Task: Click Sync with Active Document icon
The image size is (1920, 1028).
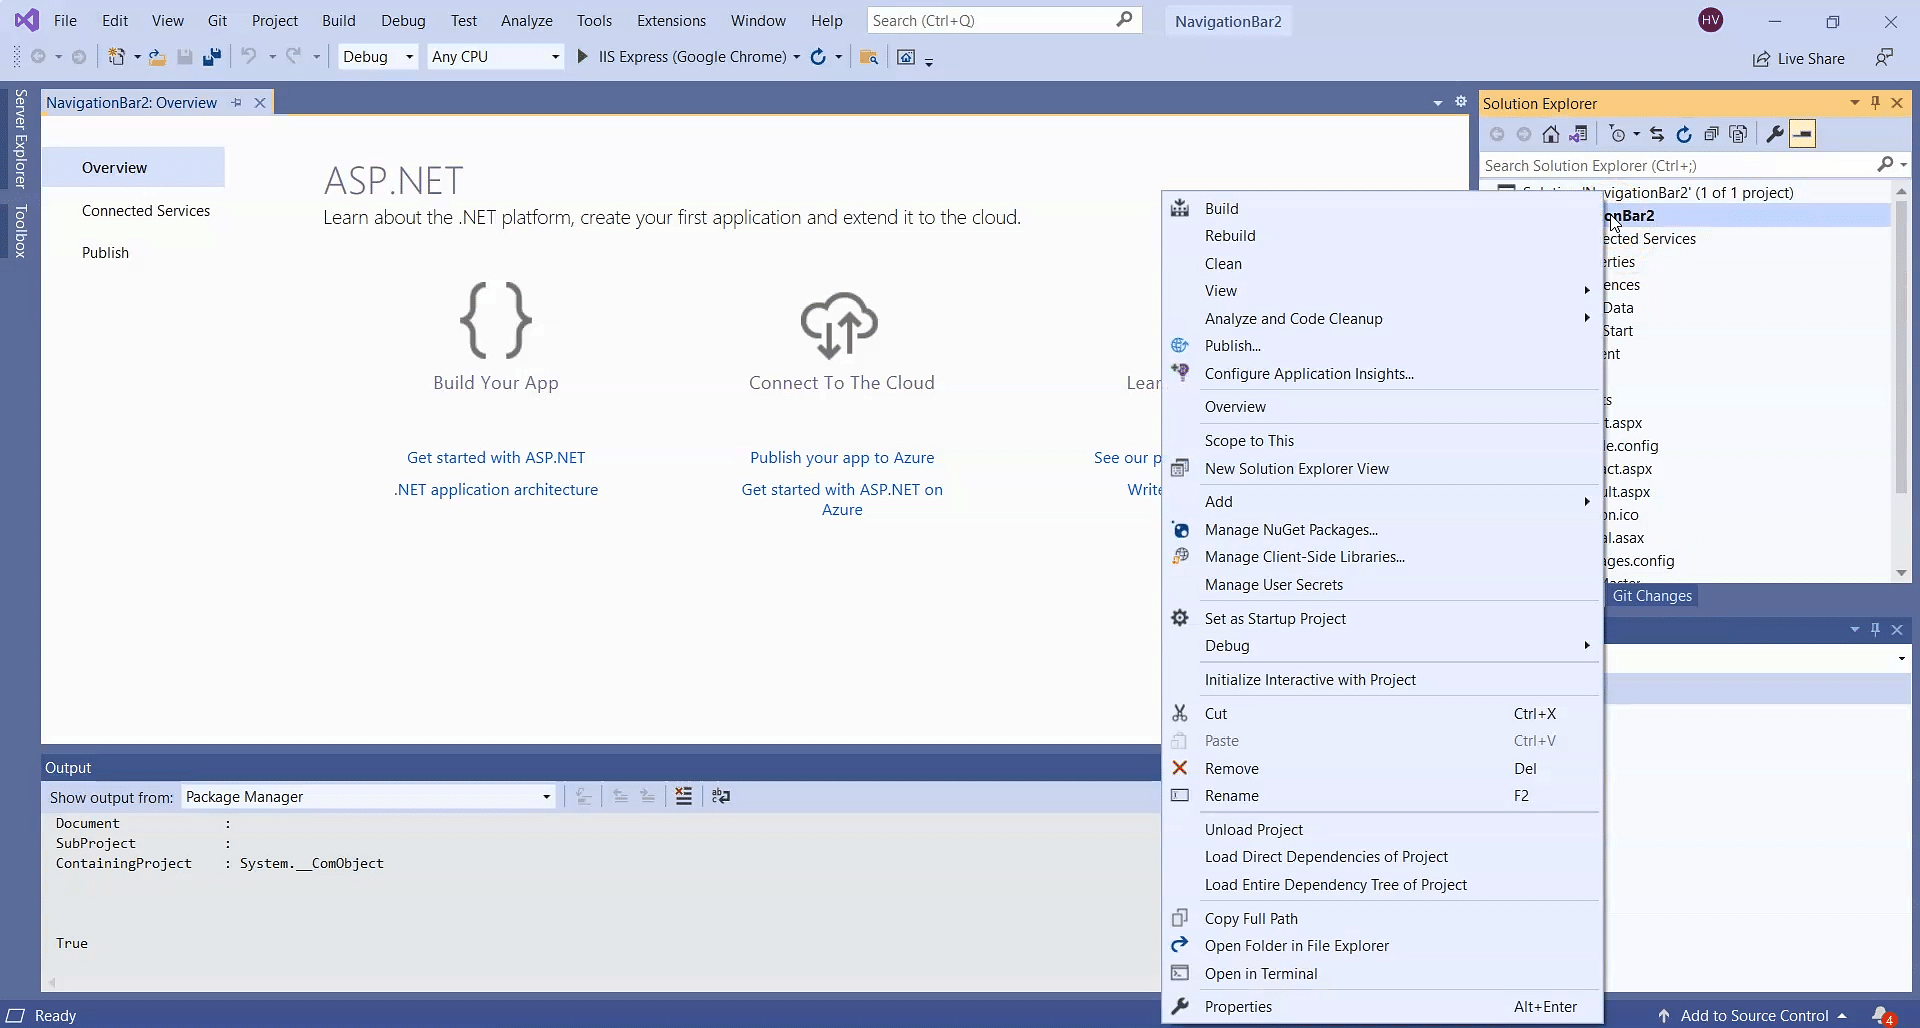Action: pos(1657,134)
